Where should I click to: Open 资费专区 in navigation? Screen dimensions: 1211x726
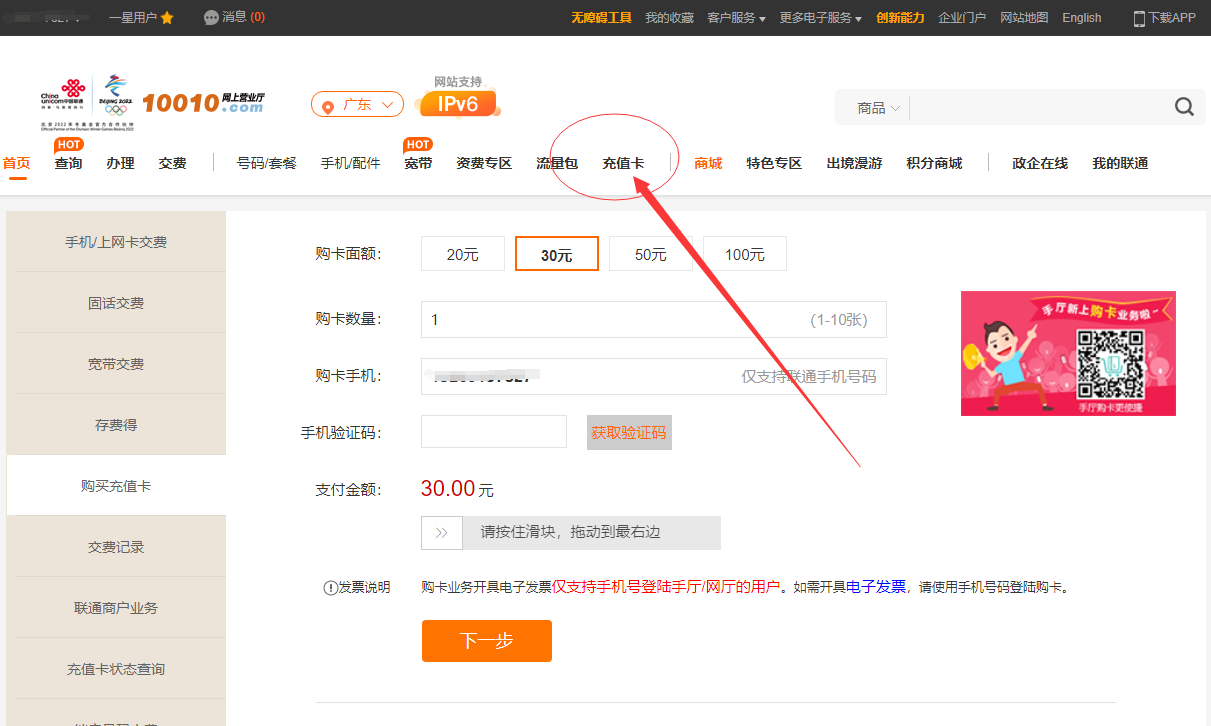[484, 163]
